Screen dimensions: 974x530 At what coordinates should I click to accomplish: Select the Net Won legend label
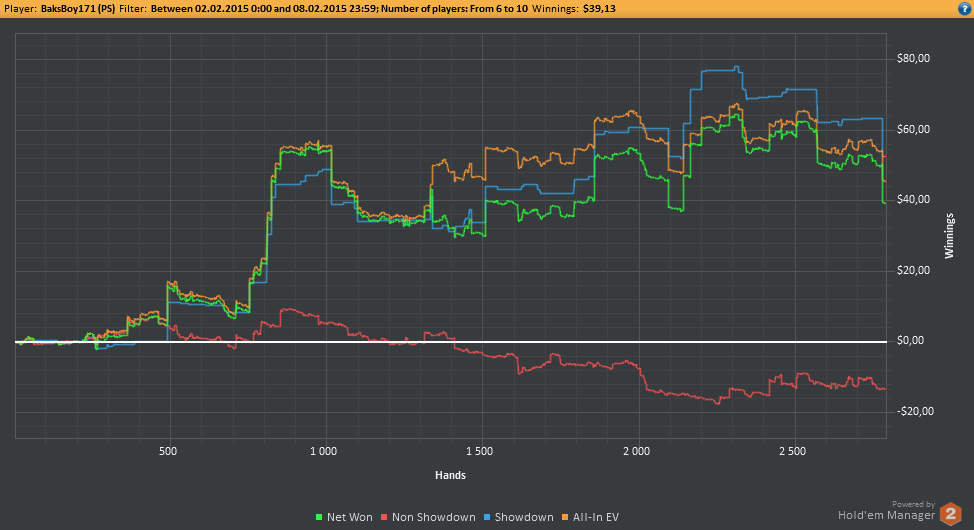pyautogui.click(x=350, y=517)
